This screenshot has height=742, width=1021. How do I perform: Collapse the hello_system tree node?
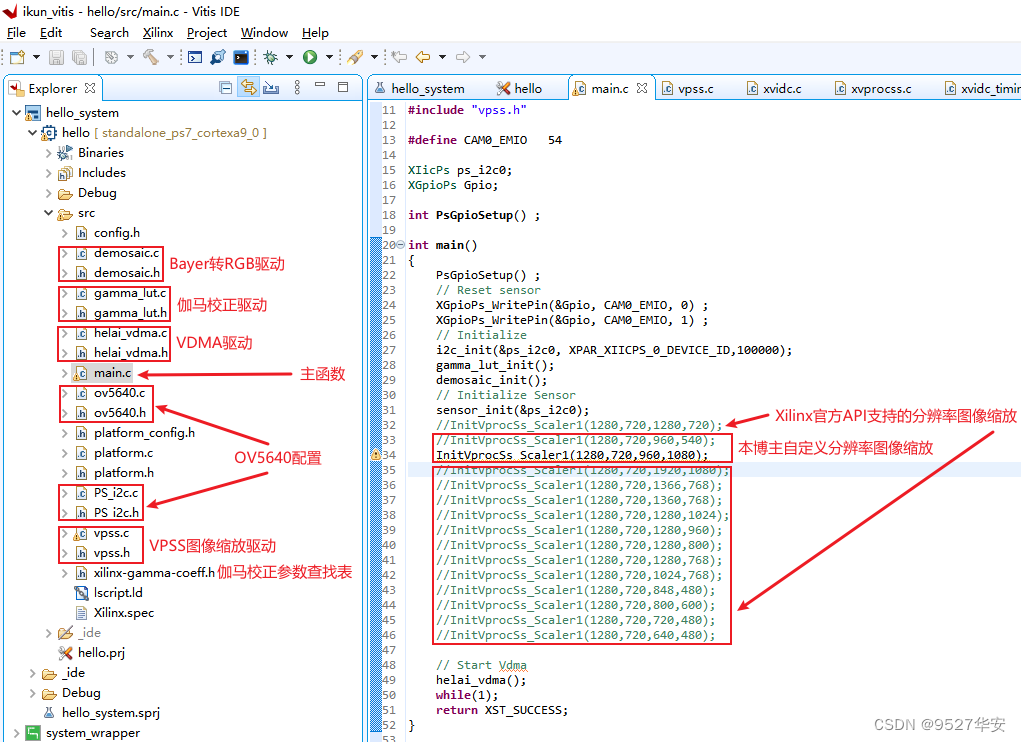(x=16, y=113)
